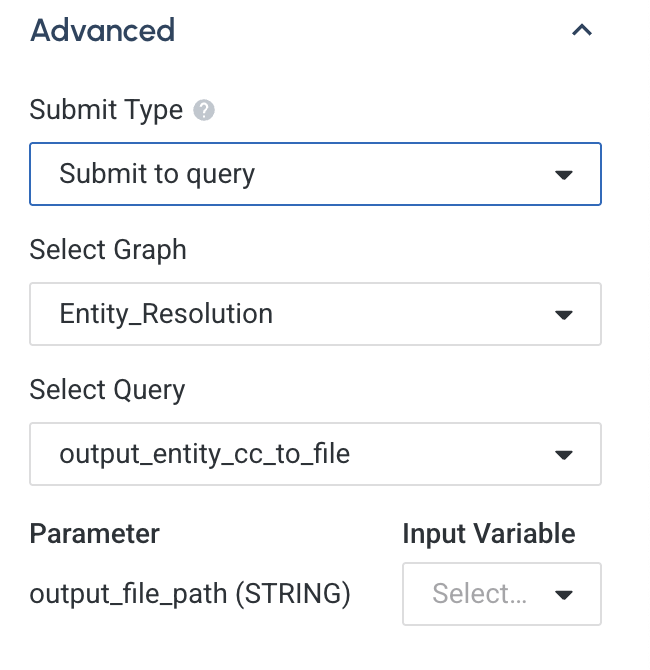
Task: Click the Advanced section heading
Action: click(x=103, y=30)
